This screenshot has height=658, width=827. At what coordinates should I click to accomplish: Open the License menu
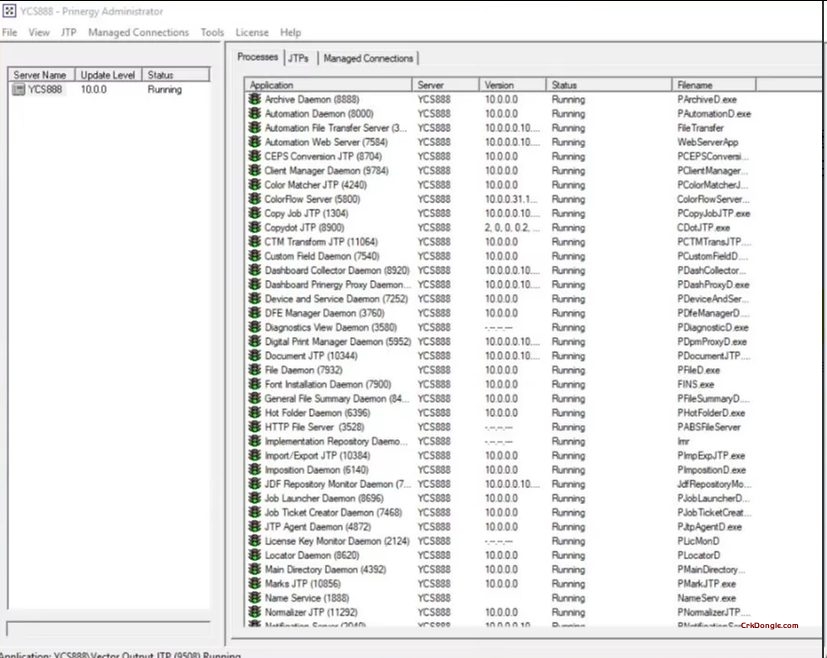[252, 32]
